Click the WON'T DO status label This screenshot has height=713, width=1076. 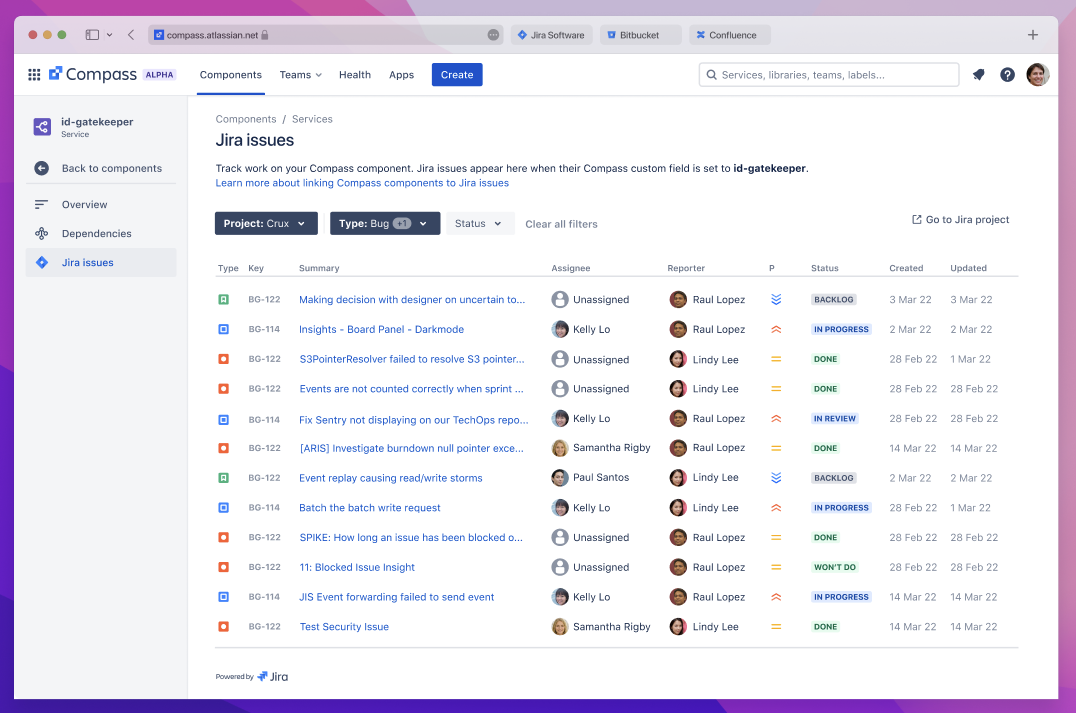(834, 568)
